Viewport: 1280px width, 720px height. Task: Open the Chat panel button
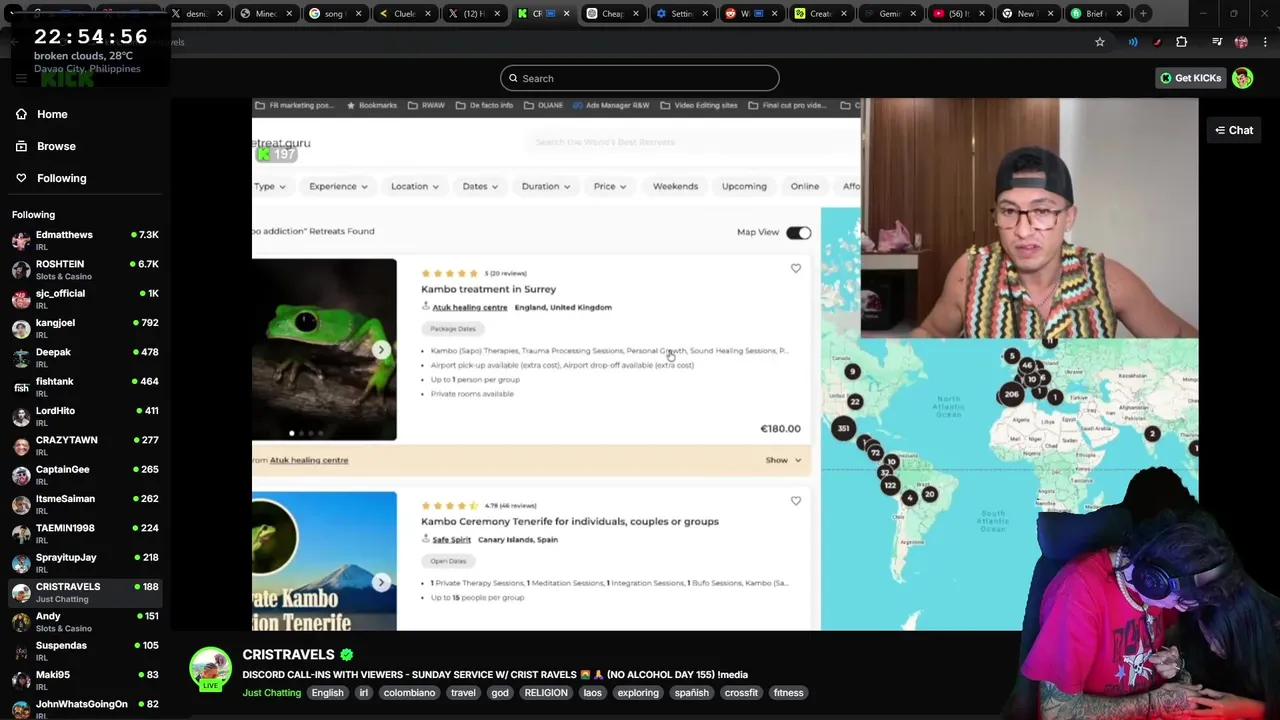[x=1234, y=130]
